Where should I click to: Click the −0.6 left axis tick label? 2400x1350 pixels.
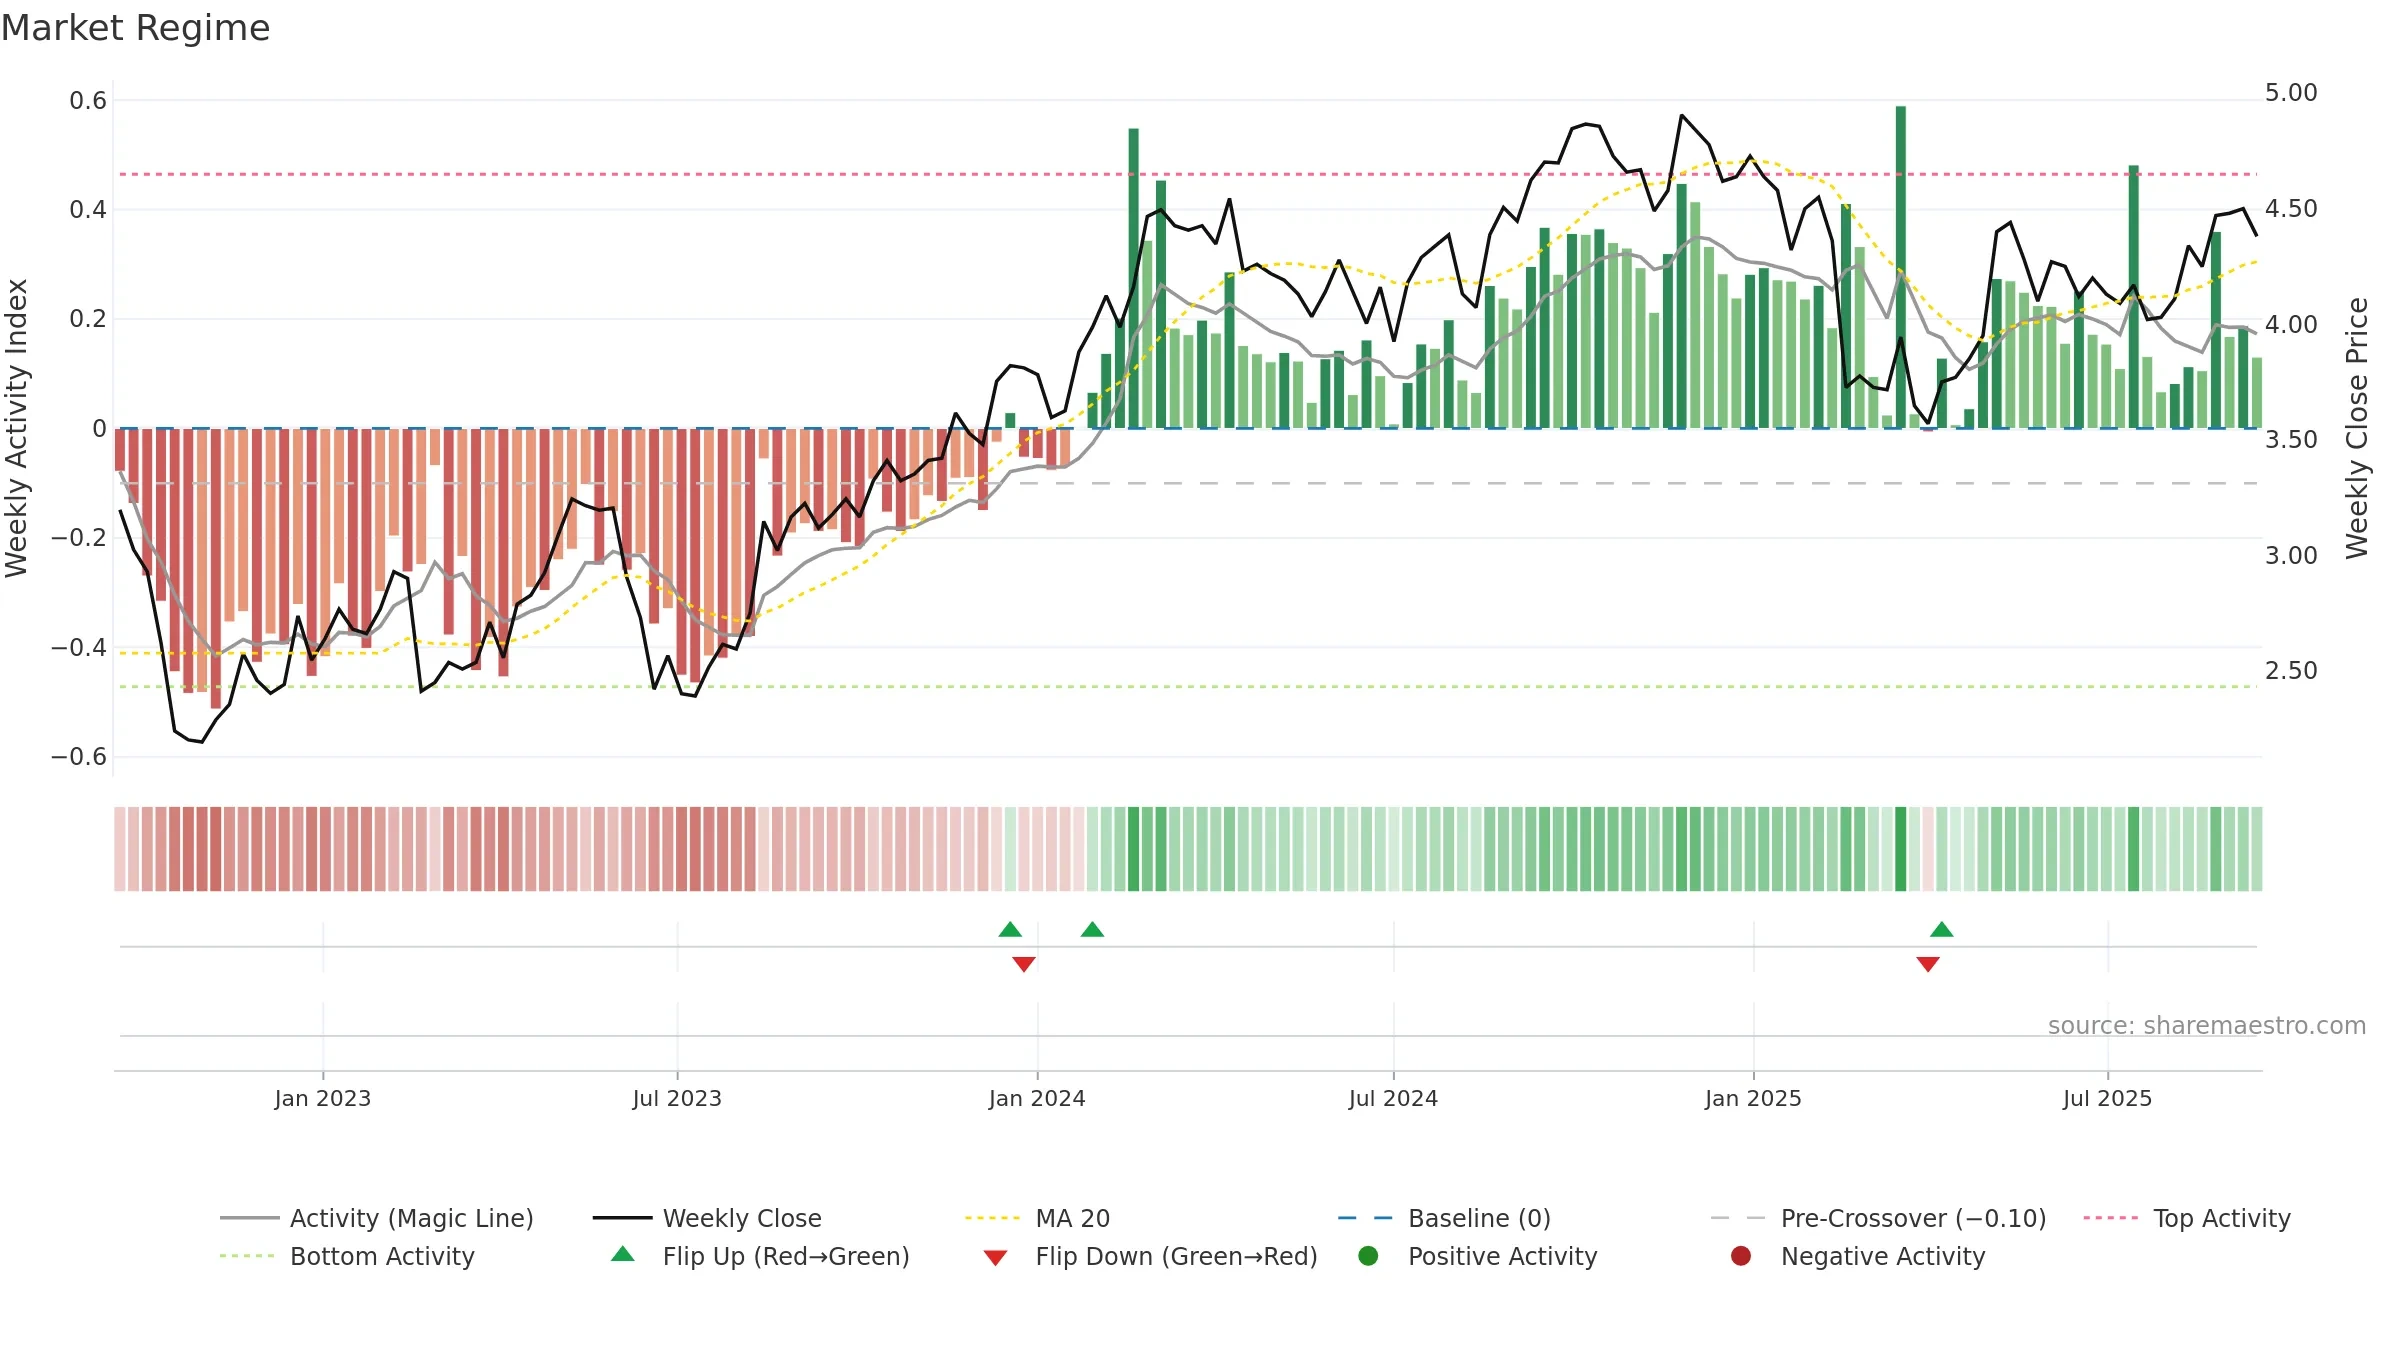point(79,756)
